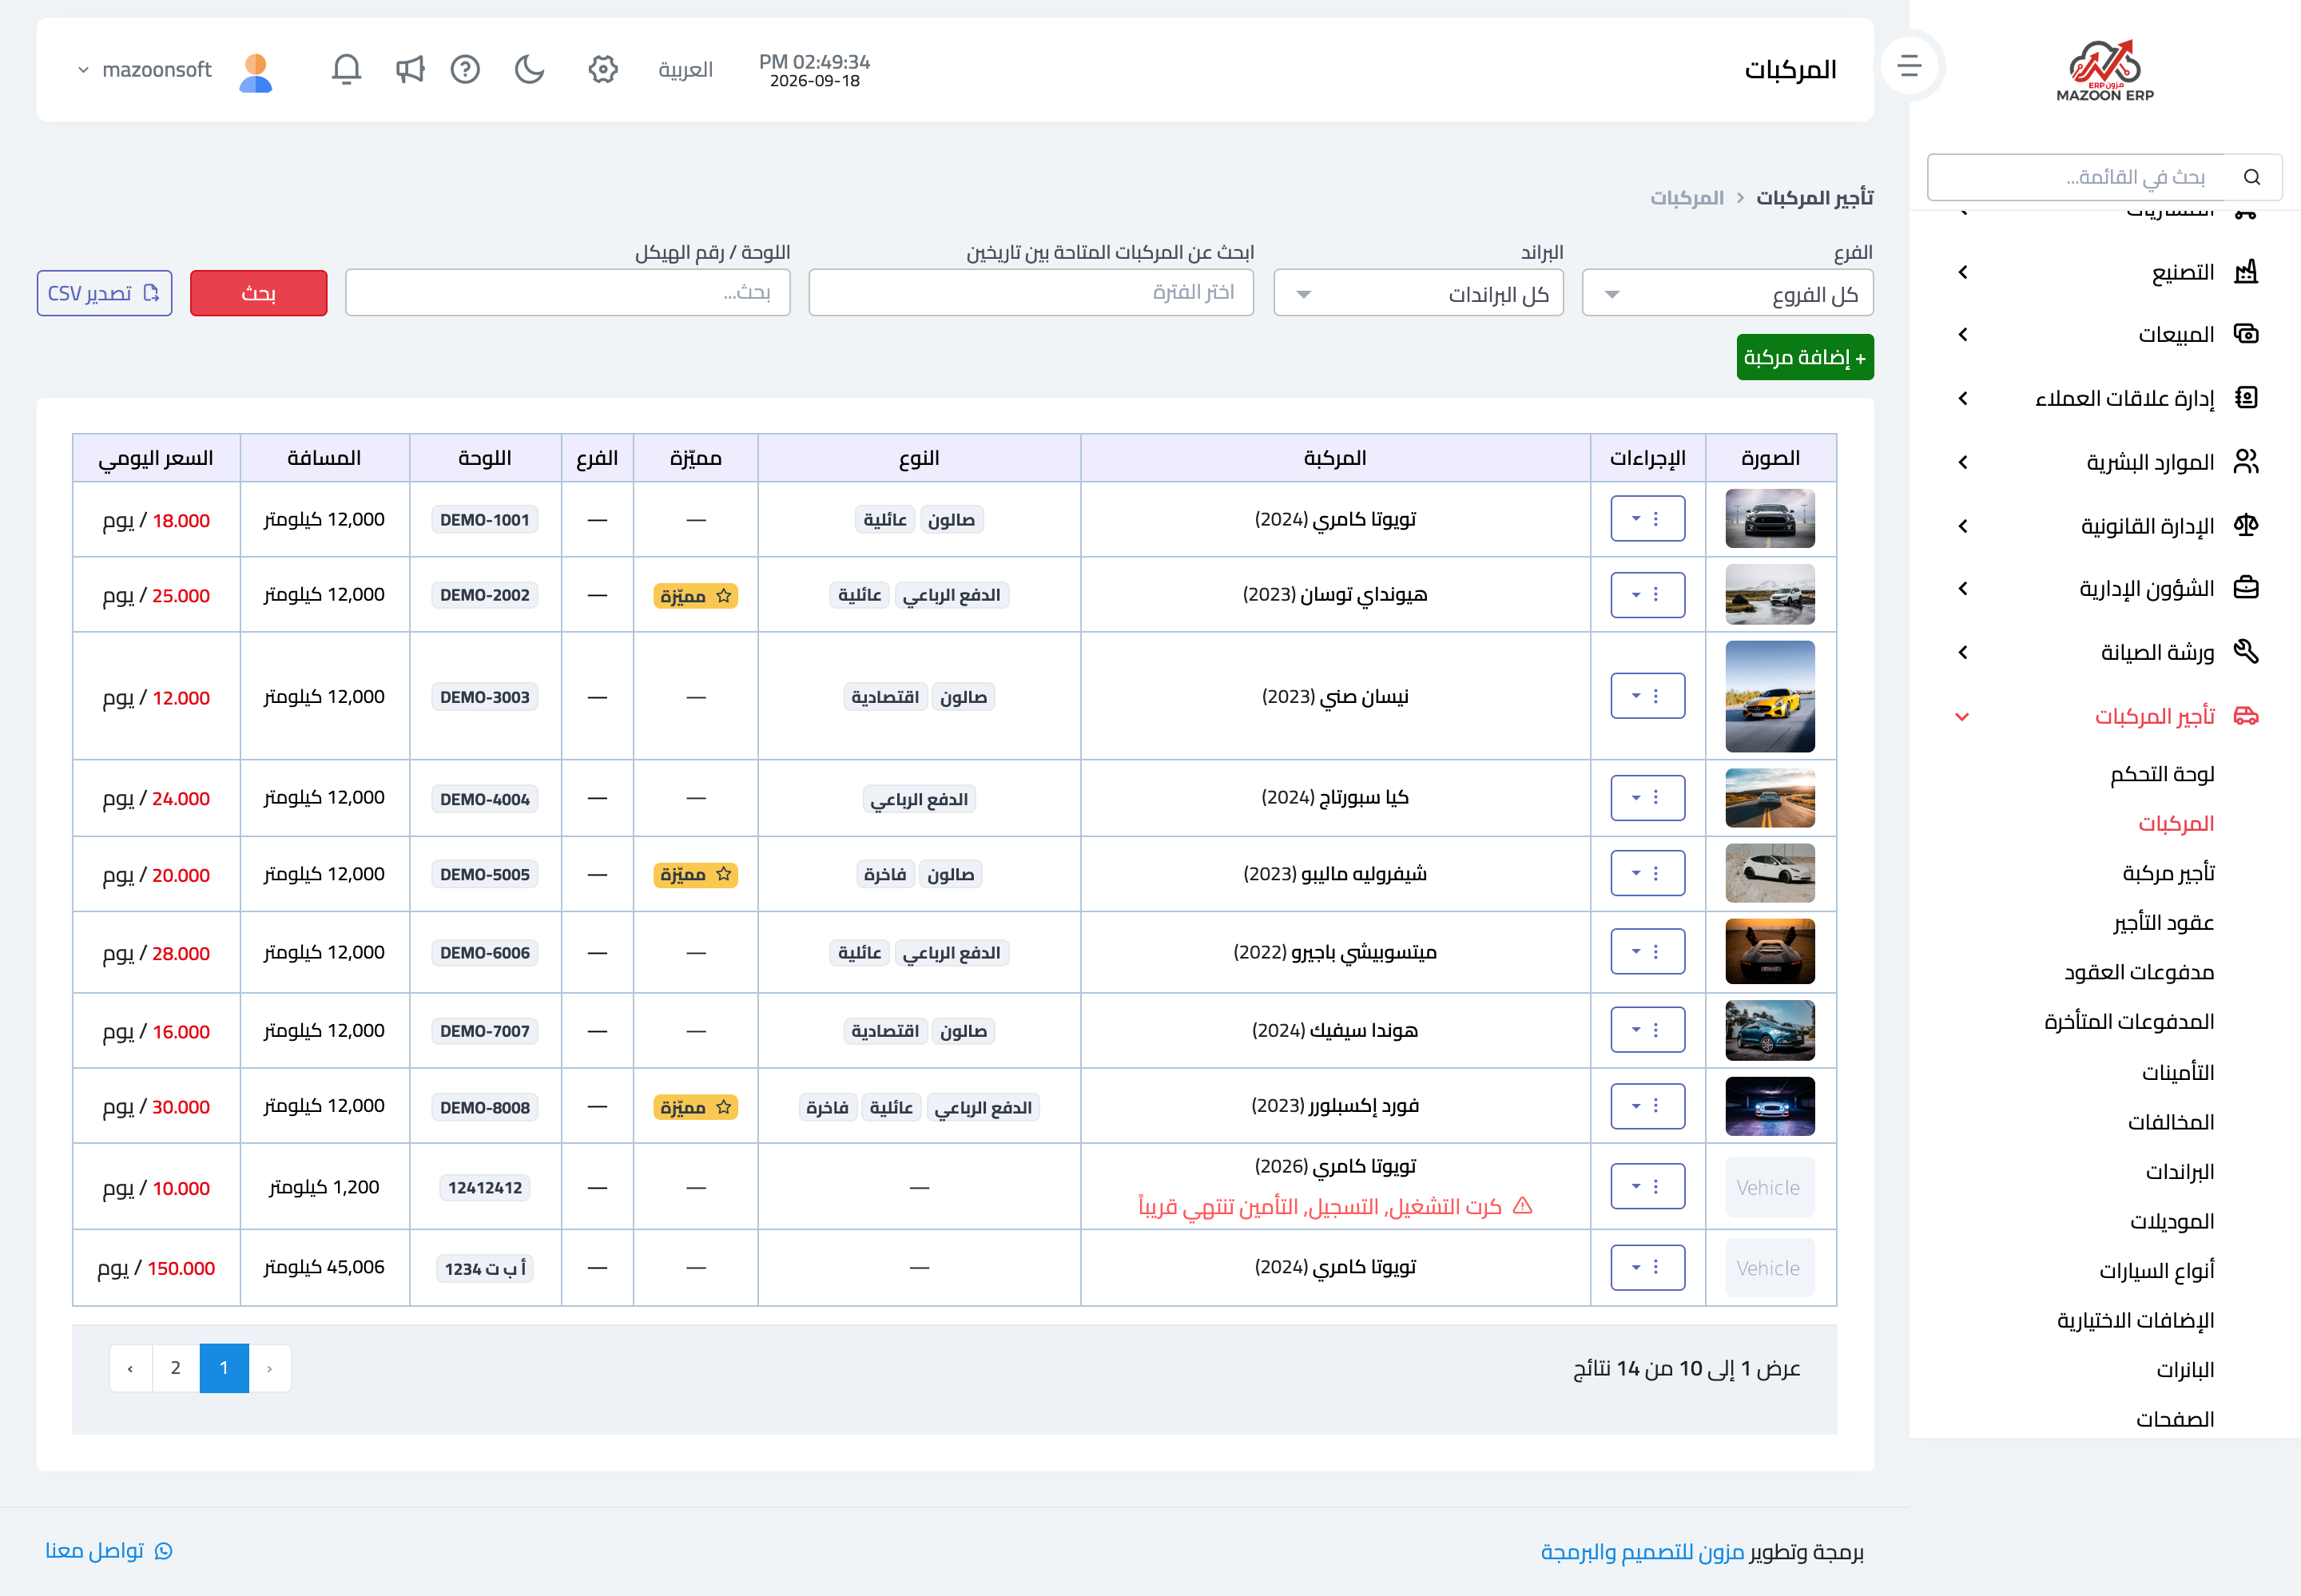Open mazoonsoft user menu dropdown arrow
Viewport: 2301px width, 1596px height.
coord(83,70)
